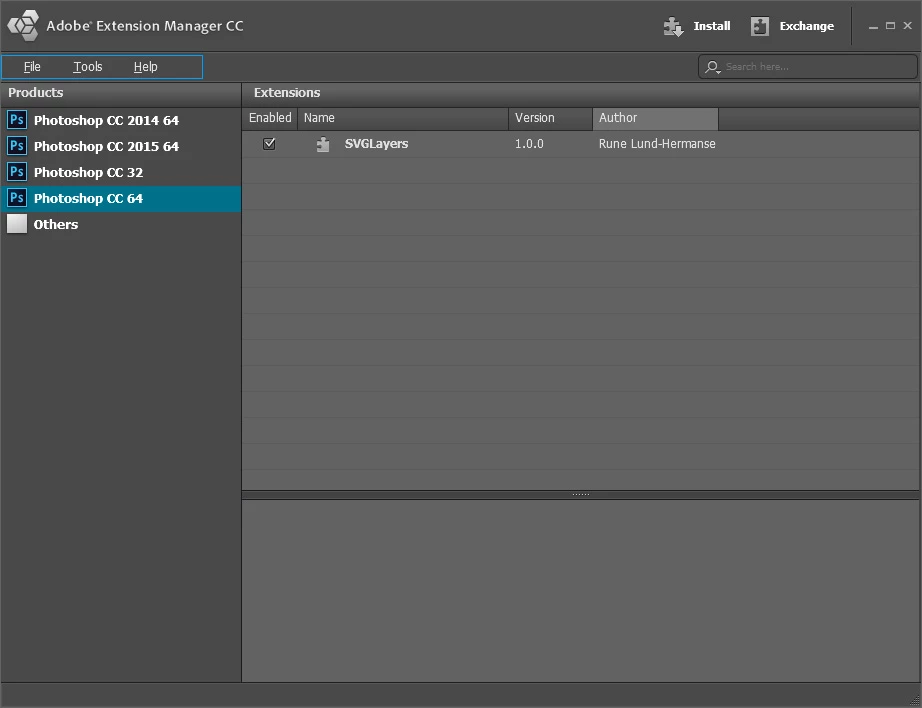Maximize the Extension Manager window

click(x=890, y=26)
